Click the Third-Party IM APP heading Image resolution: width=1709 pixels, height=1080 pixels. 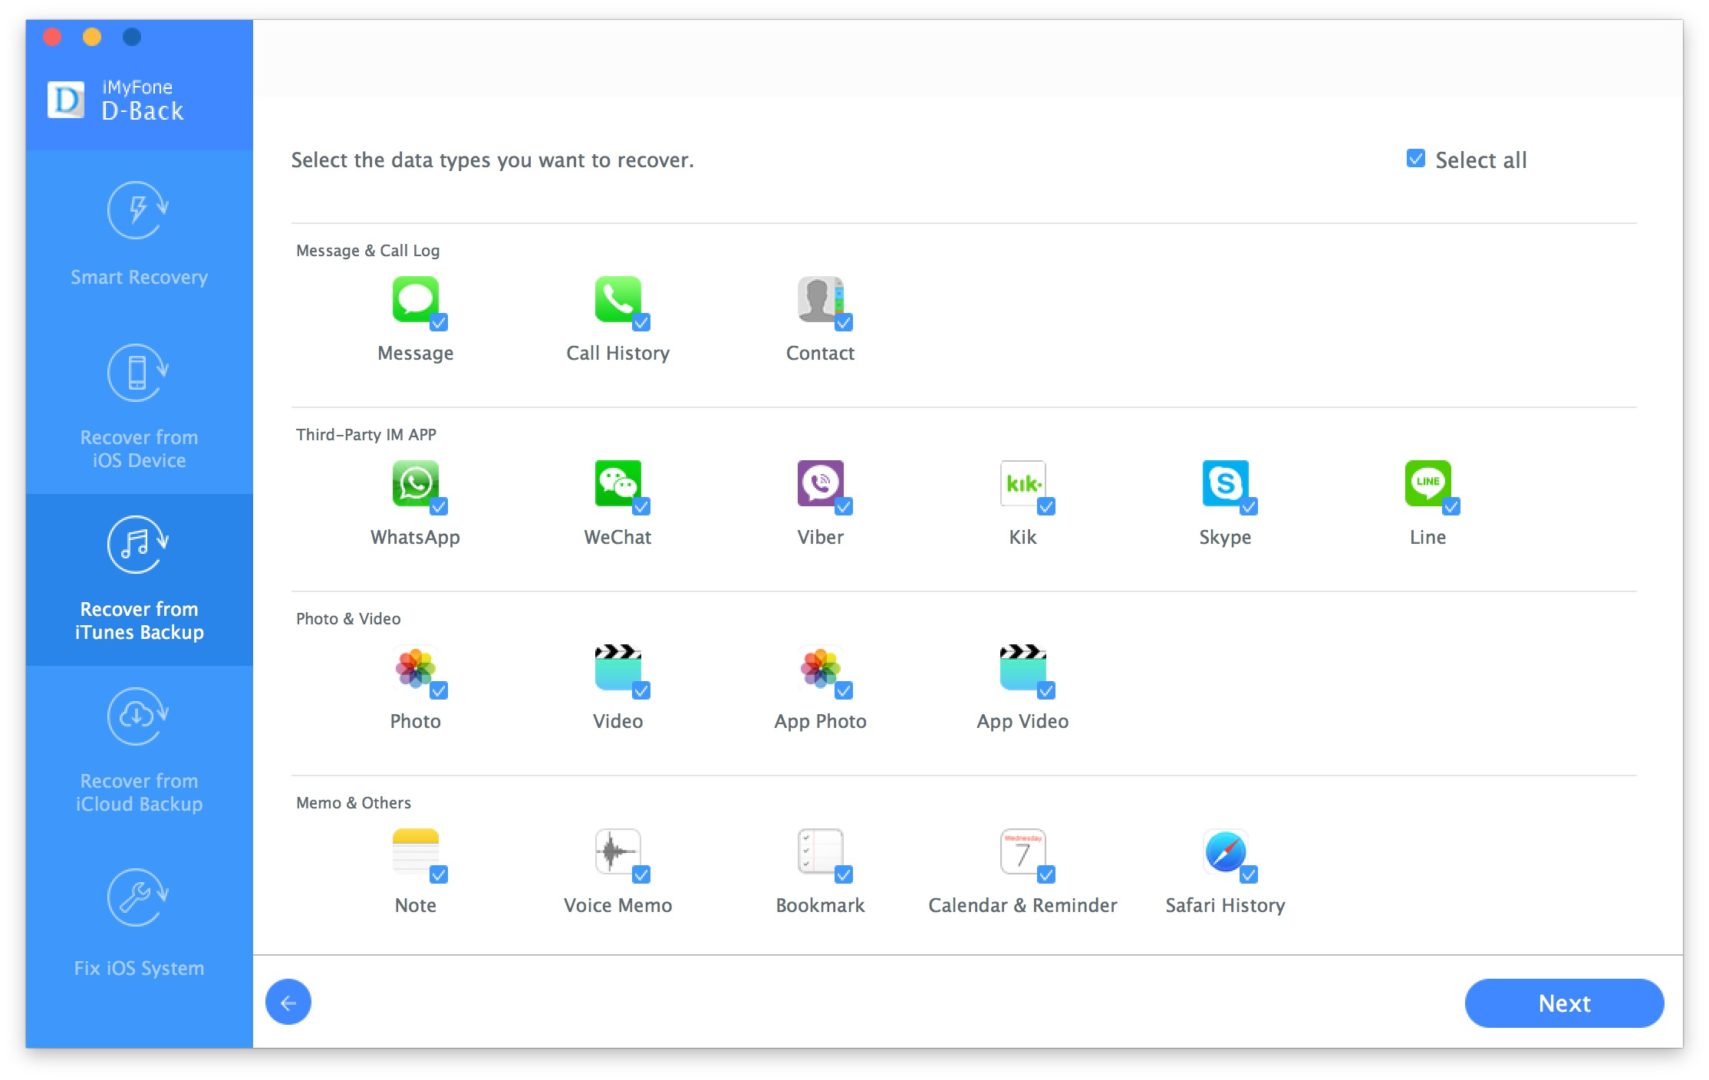click(366, 434)
